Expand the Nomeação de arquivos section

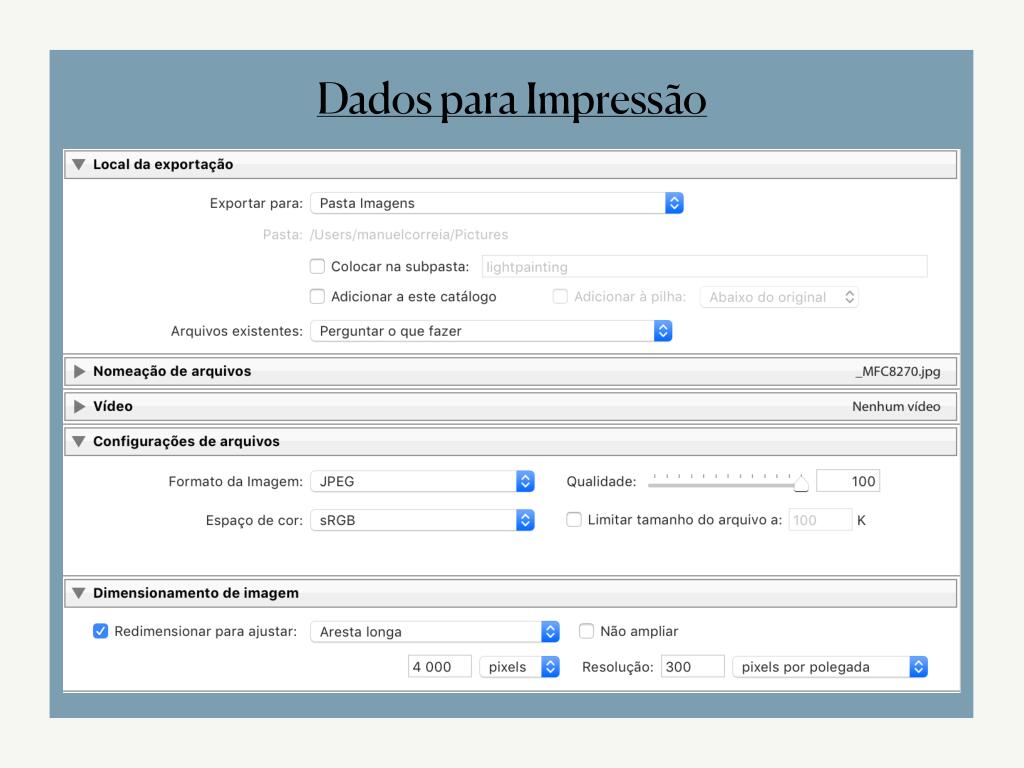[79, 371]
